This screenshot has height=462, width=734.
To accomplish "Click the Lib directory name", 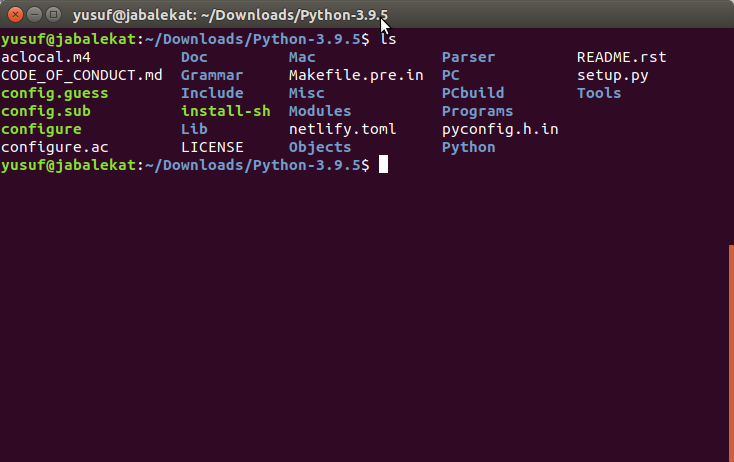I will (194, 129).
